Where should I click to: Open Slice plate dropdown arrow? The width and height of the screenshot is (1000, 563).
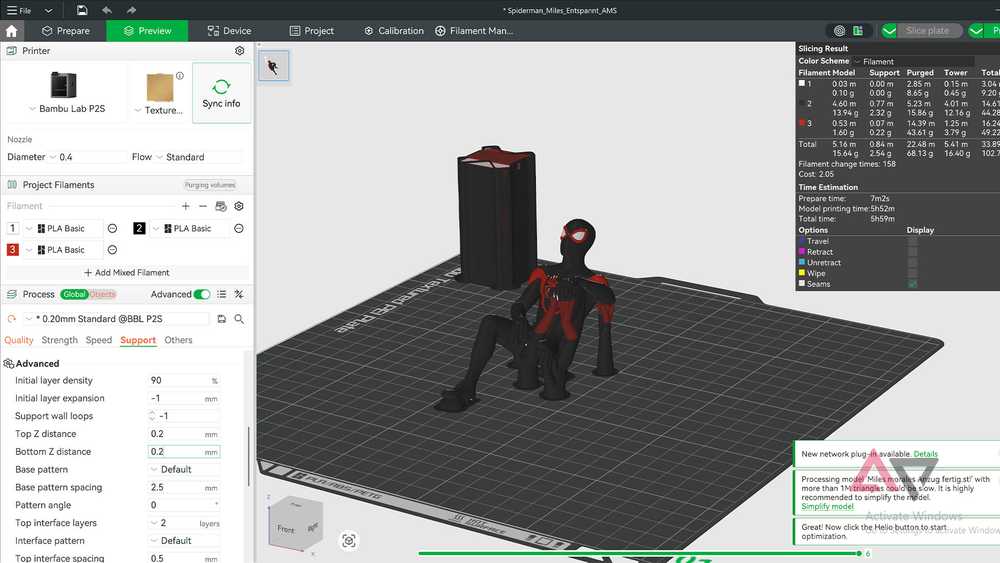(889, 31)
